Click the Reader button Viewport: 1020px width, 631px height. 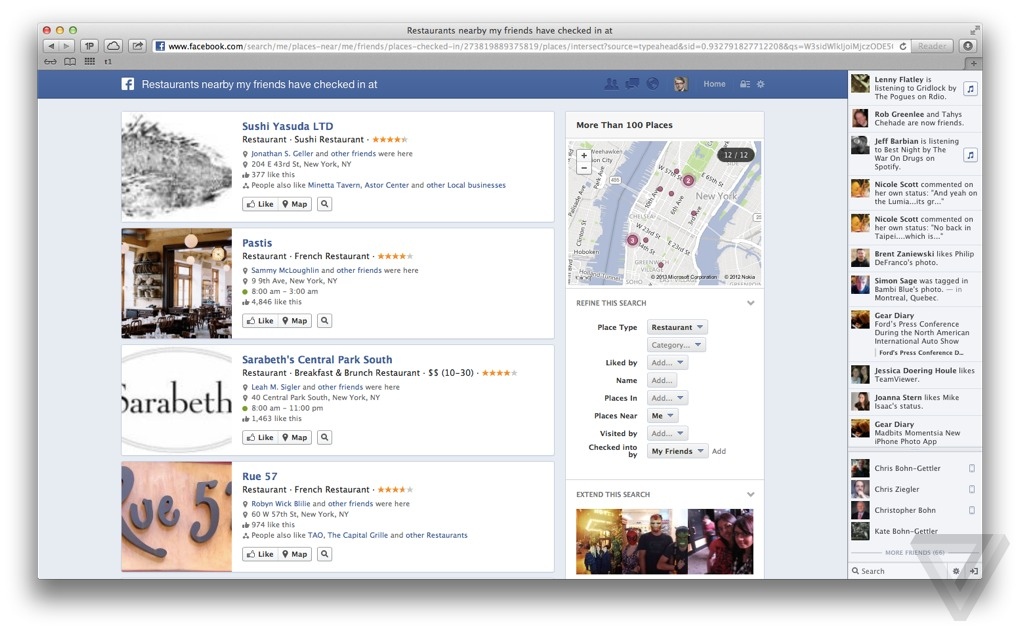932,46
